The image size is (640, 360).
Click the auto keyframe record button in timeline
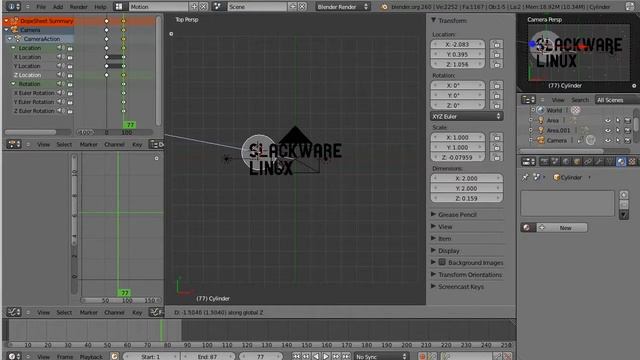coord(423,356)
